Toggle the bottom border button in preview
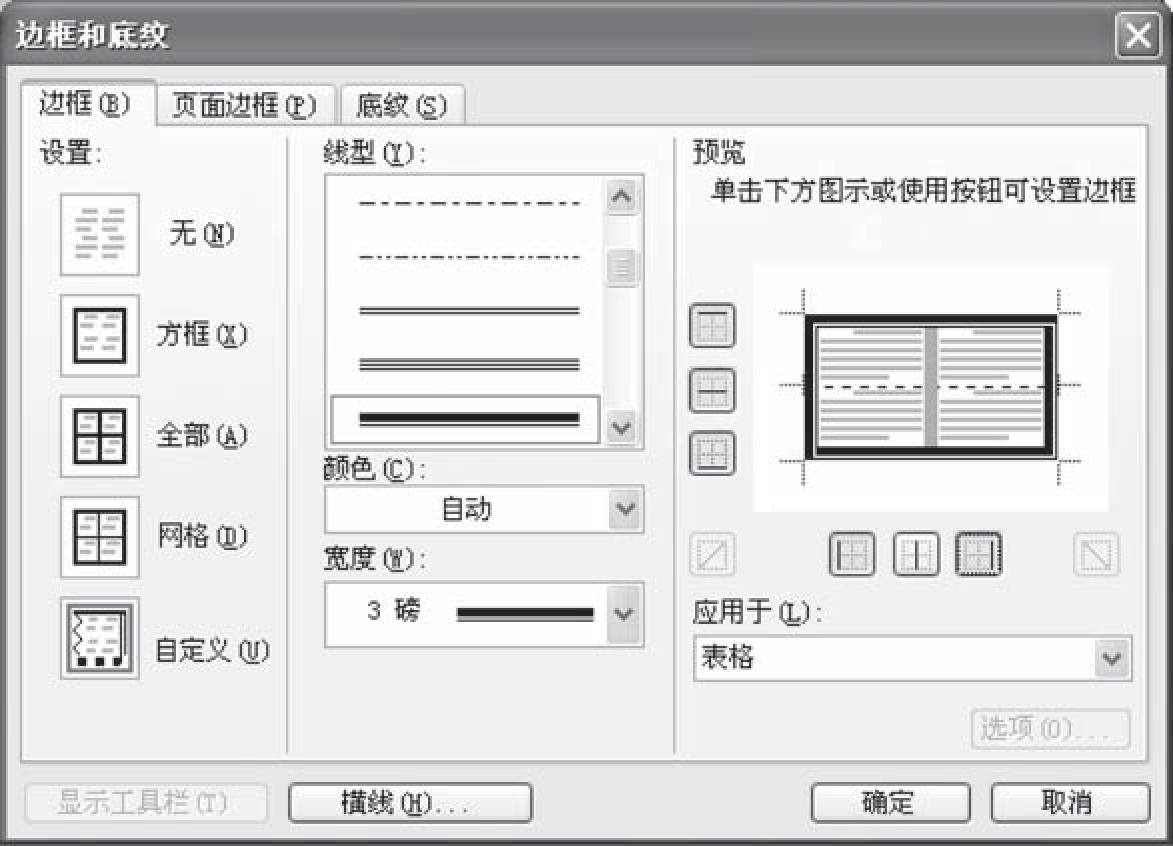 pos(711,453)
